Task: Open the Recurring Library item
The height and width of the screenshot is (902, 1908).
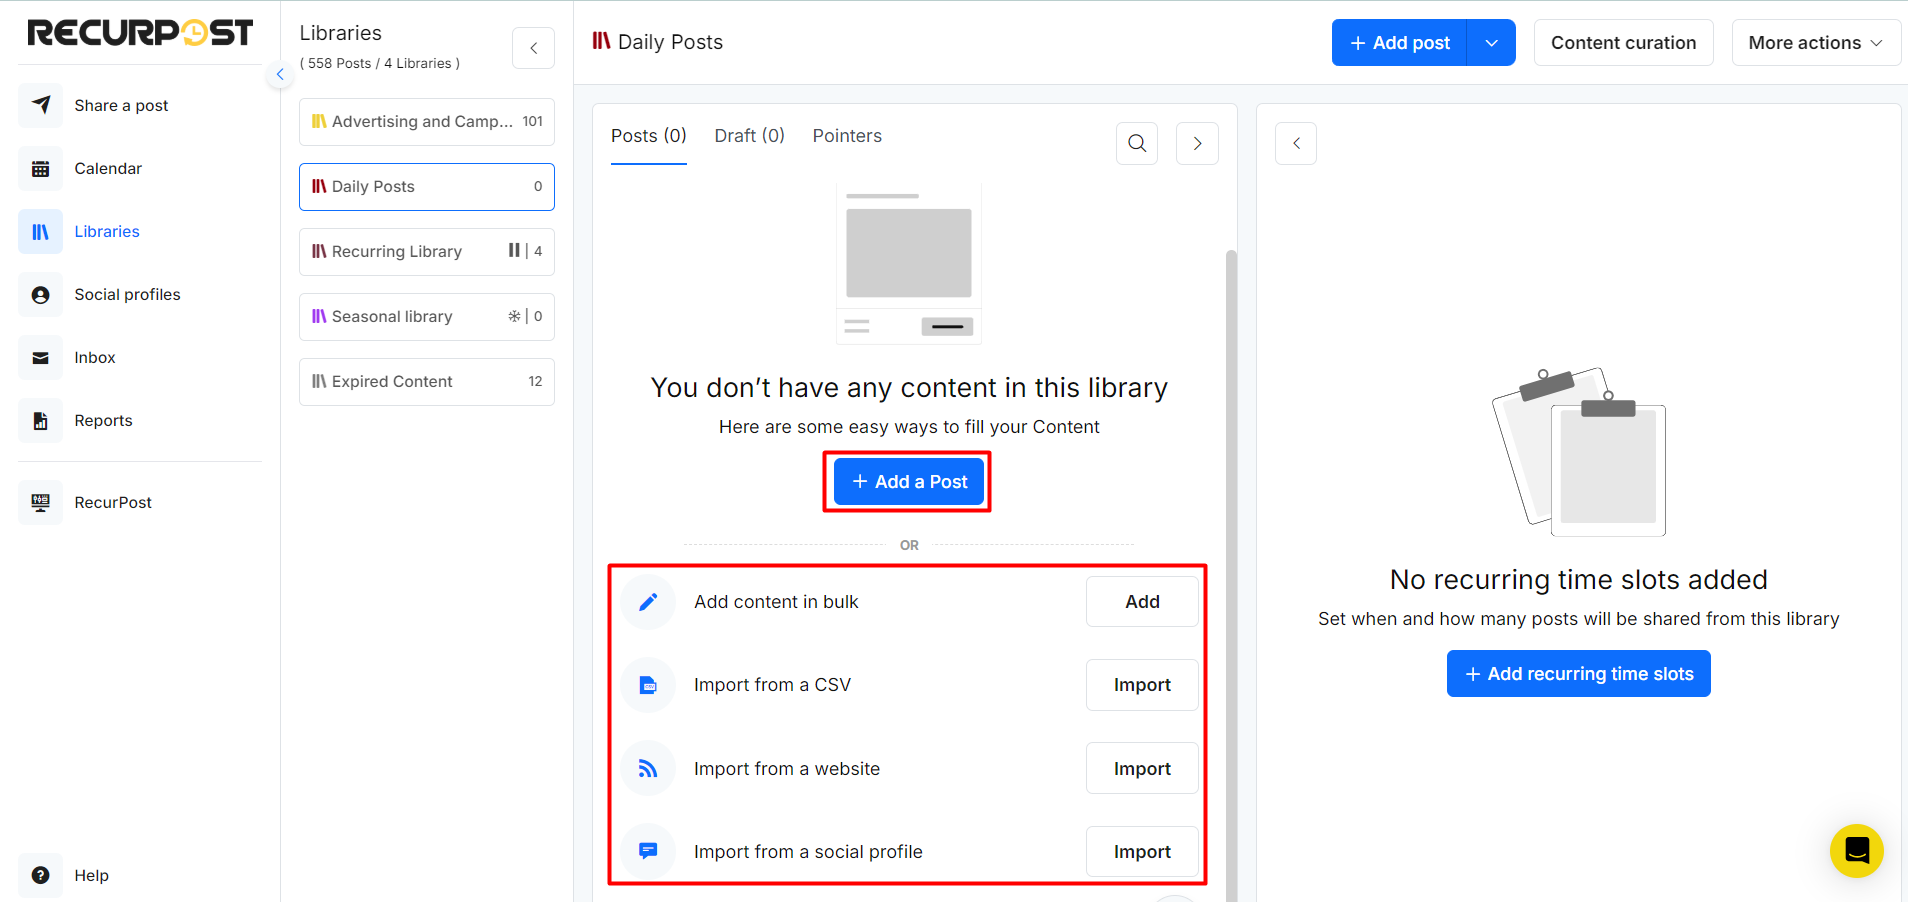Action: click(x=427, y=252)
